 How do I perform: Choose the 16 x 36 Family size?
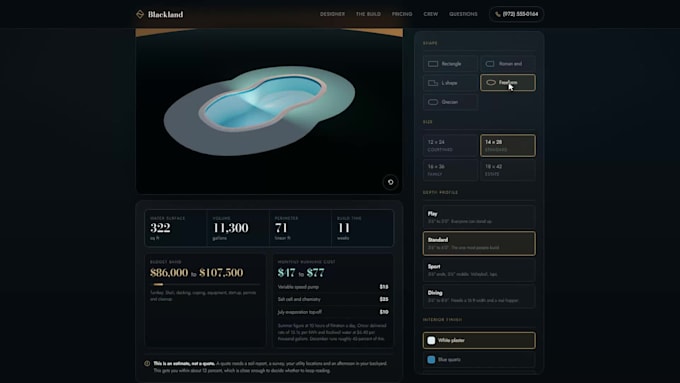(450, 170)
